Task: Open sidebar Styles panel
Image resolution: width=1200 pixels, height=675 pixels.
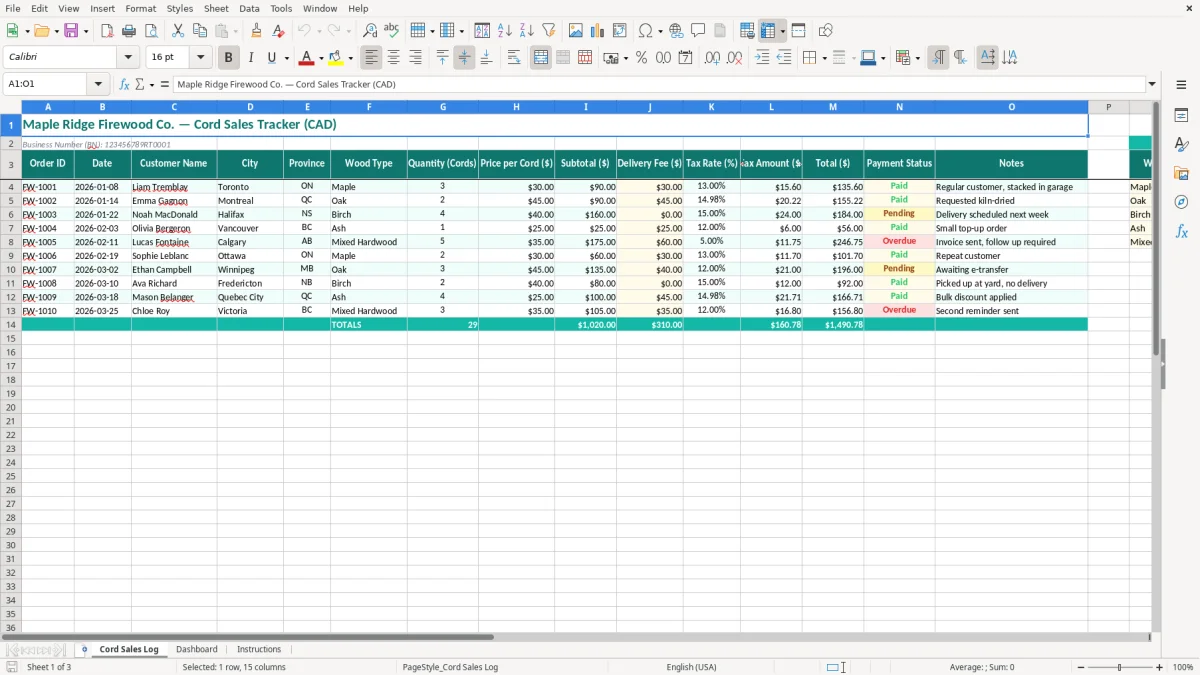Action: click(1181, 144)
